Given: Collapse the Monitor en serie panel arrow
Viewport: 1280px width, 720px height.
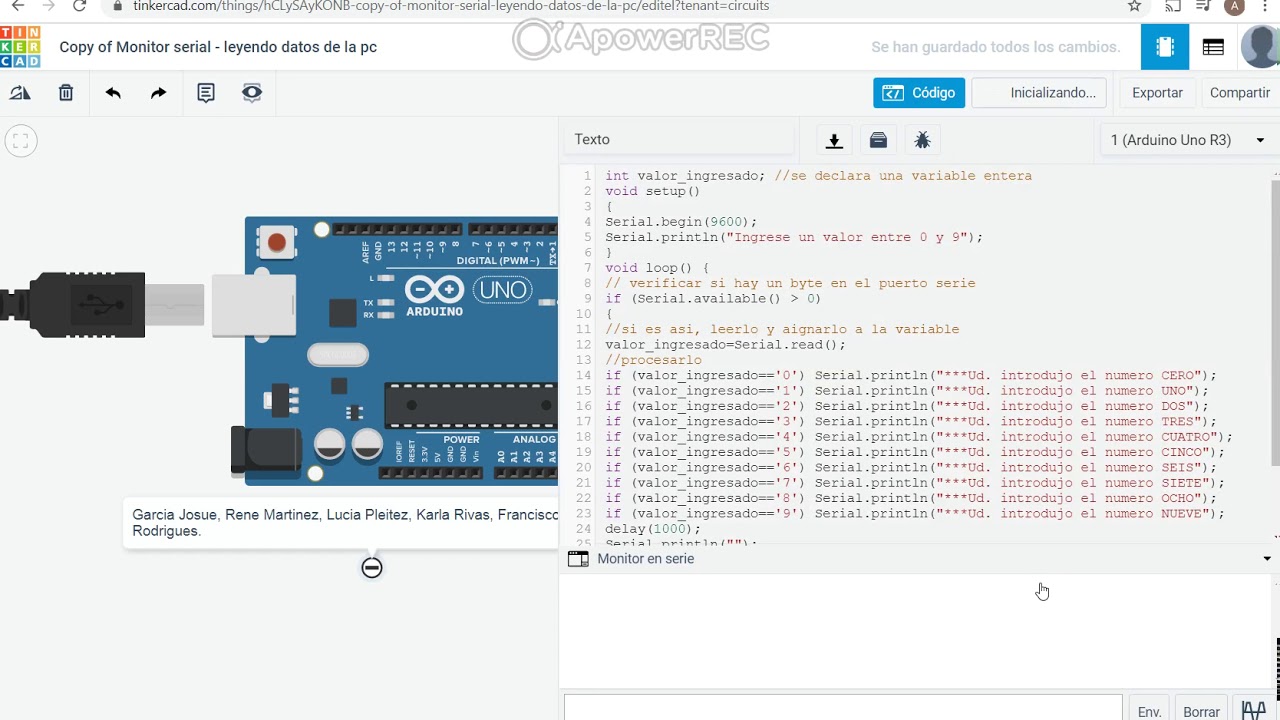Looking at the screenshot, I should 1267,559.
